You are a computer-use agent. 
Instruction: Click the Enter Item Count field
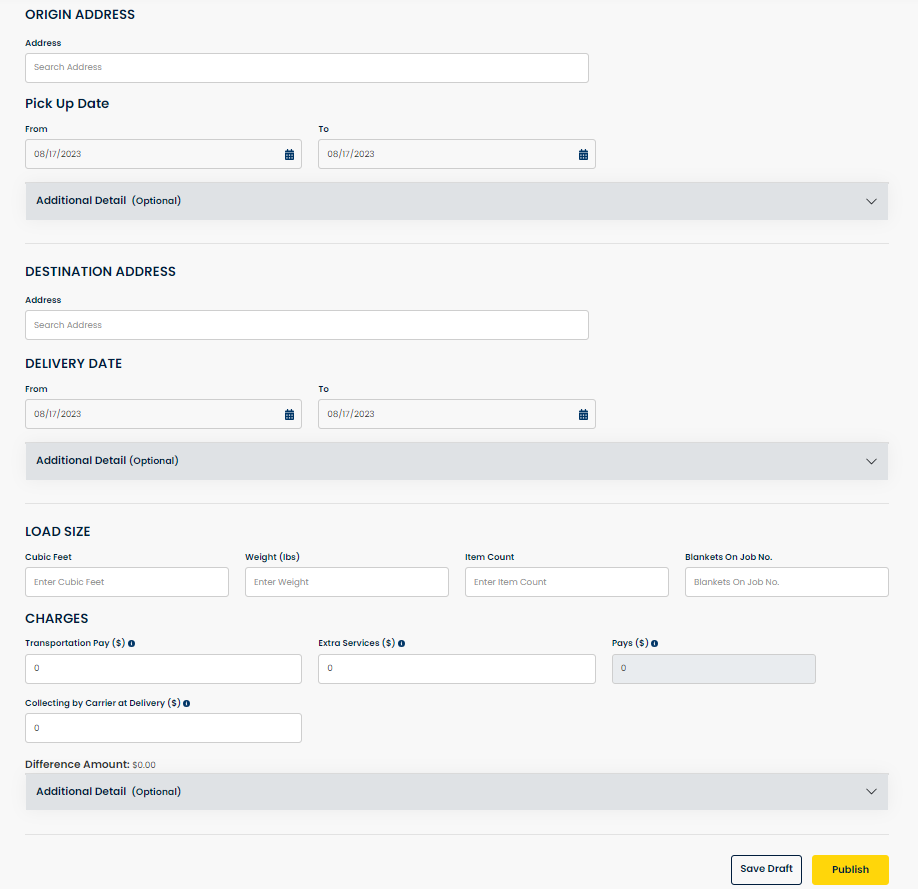pos(566,581)
